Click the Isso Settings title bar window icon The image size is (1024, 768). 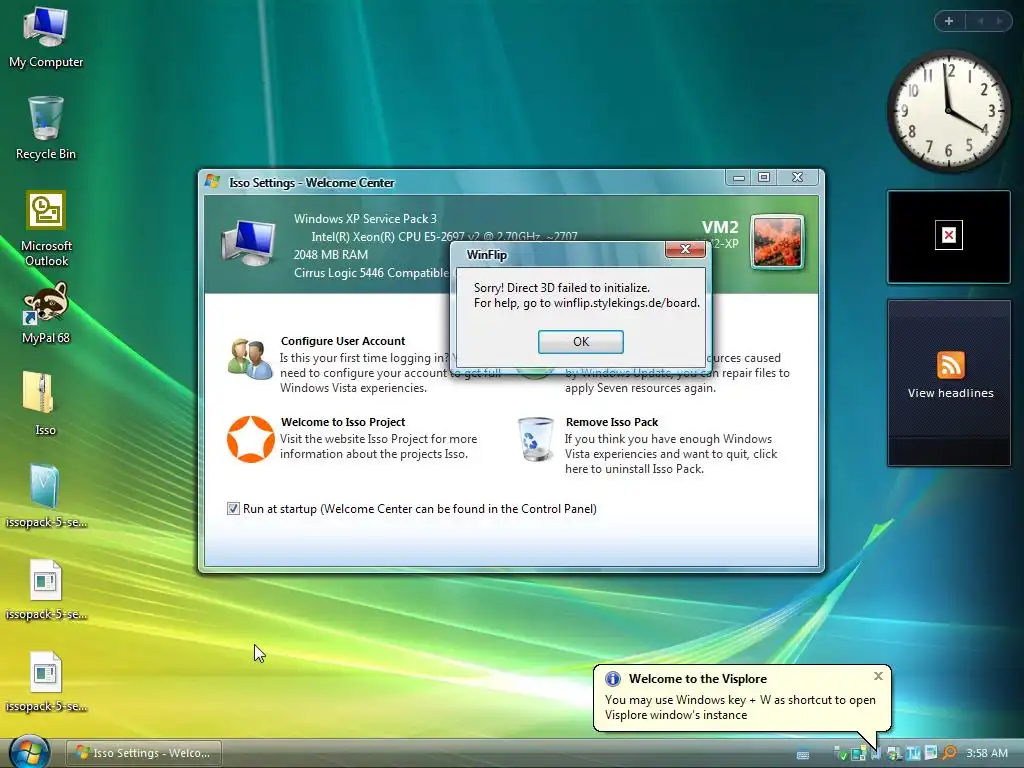(x=212, y=182)
